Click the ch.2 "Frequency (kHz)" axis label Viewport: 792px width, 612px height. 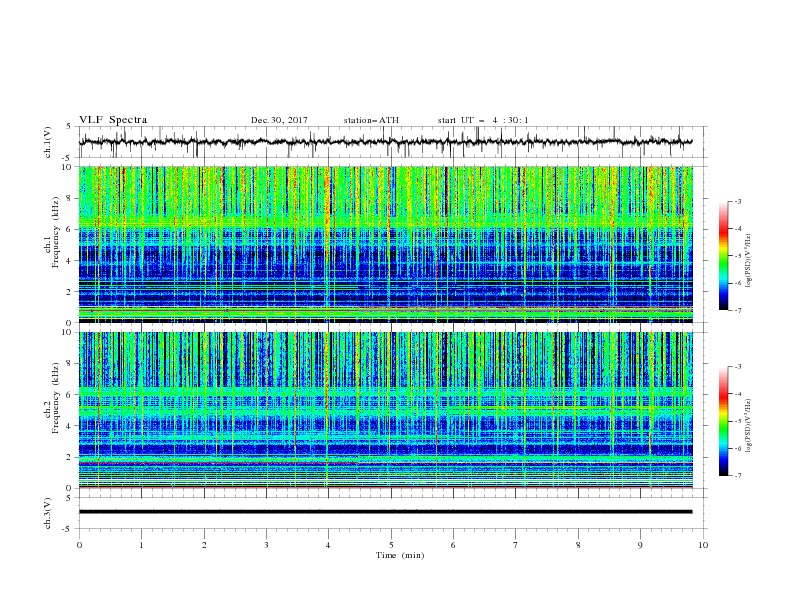click(55, 398)
